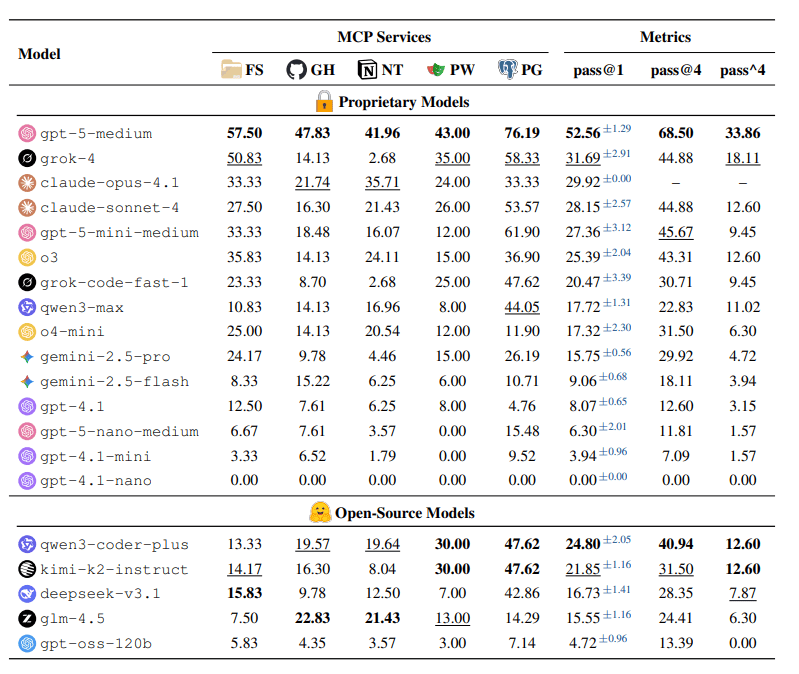Click the hugging face emoji by Open-Source Models
799x674 pixels.
click(320, 512)
